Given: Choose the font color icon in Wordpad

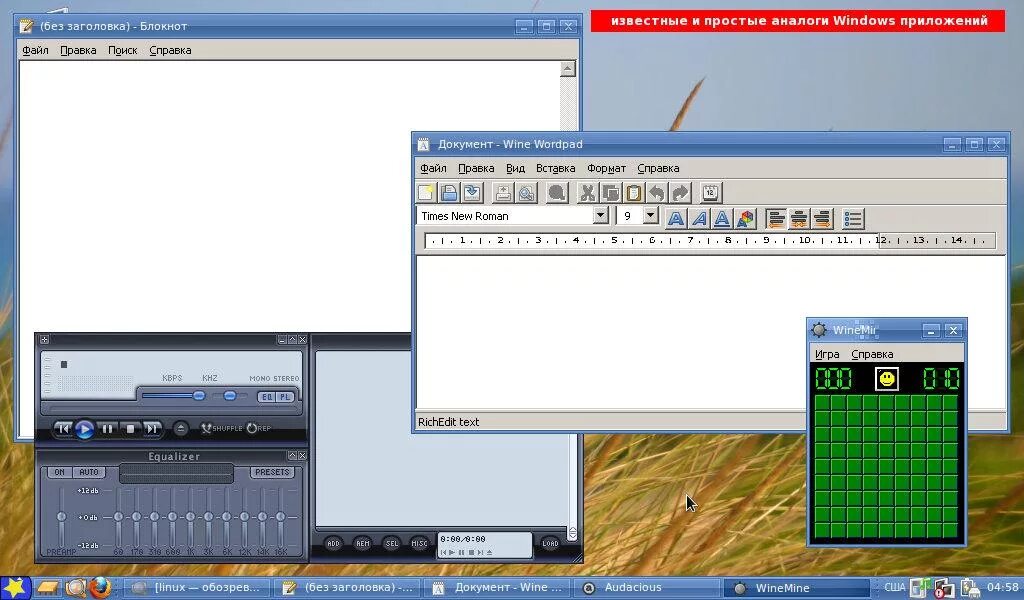Looking at the screenshot, I should click(745, 218).
